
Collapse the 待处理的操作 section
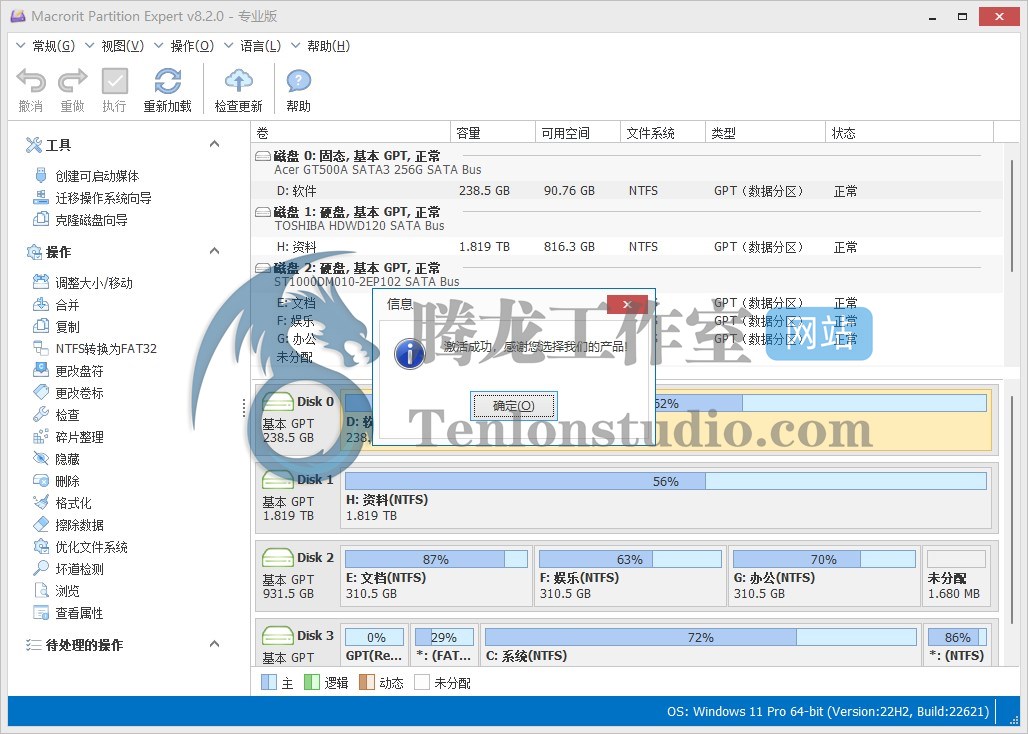pos(214,645)
